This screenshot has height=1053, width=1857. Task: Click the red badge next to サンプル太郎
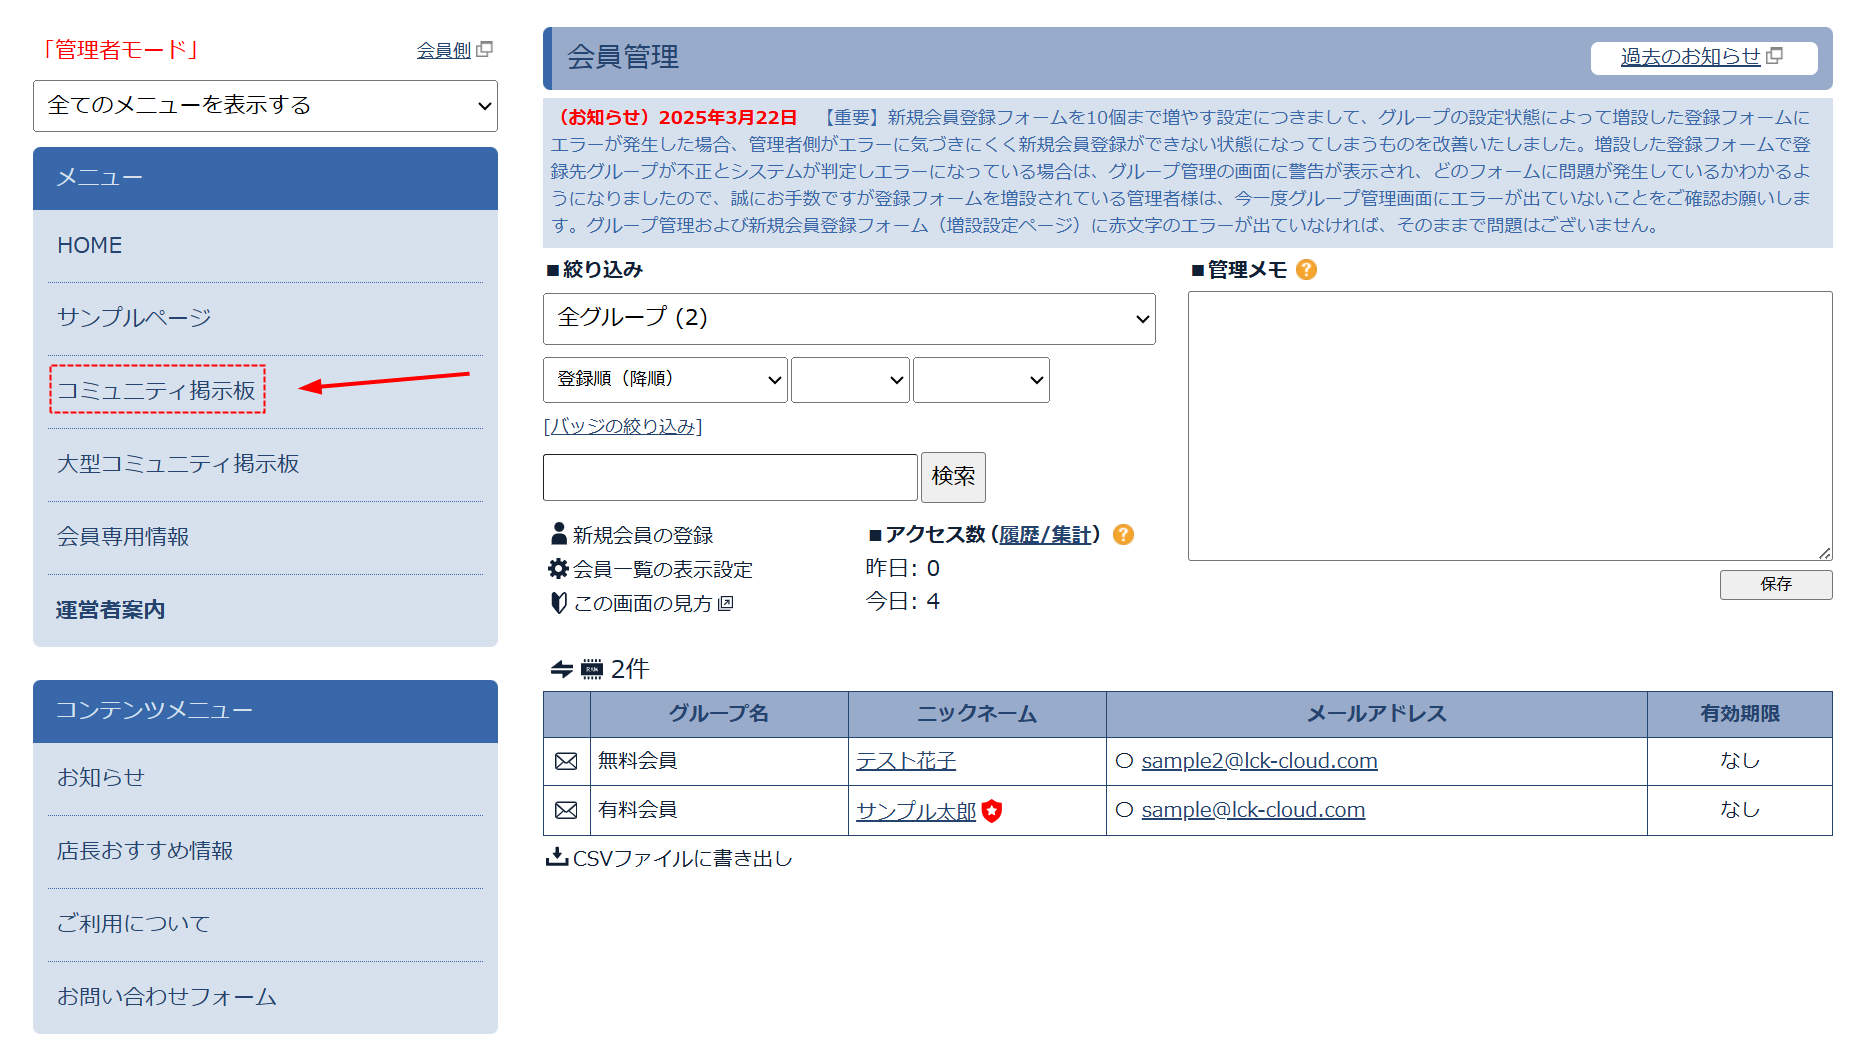(x=992, y=811)
